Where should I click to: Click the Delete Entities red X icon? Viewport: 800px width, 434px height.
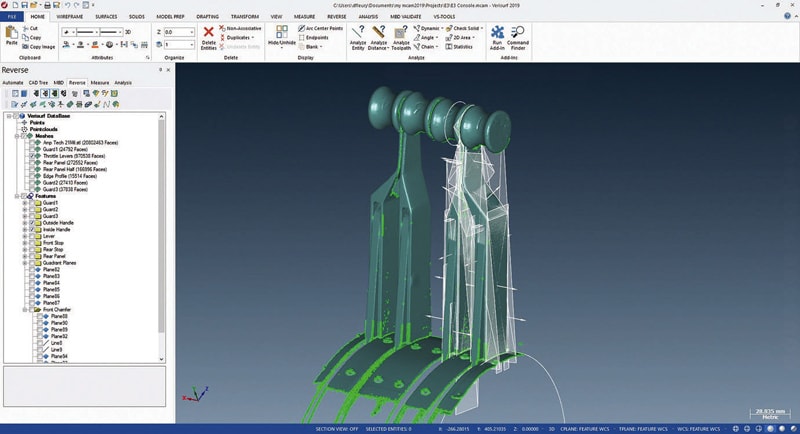[208, 32]
